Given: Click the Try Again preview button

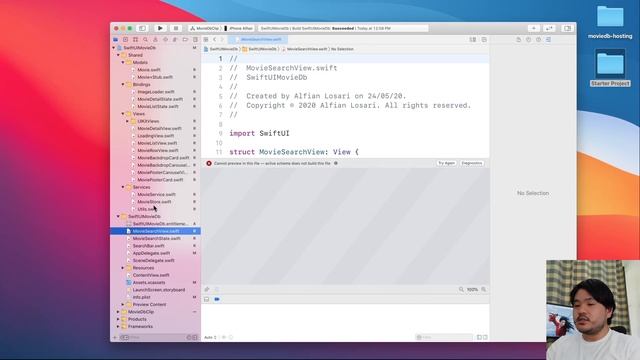Looking at the screenshot, I should click(x=446, y=163).
